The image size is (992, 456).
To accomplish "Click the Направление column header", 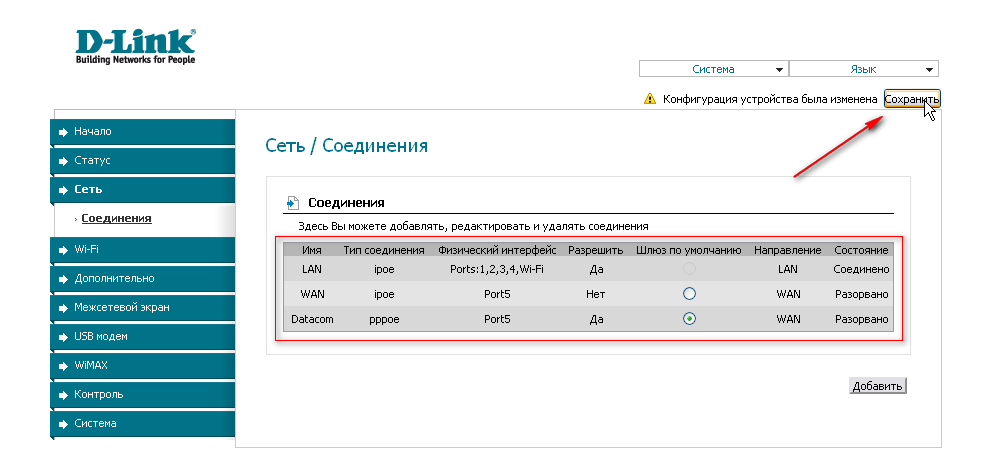I will point(788,250).
